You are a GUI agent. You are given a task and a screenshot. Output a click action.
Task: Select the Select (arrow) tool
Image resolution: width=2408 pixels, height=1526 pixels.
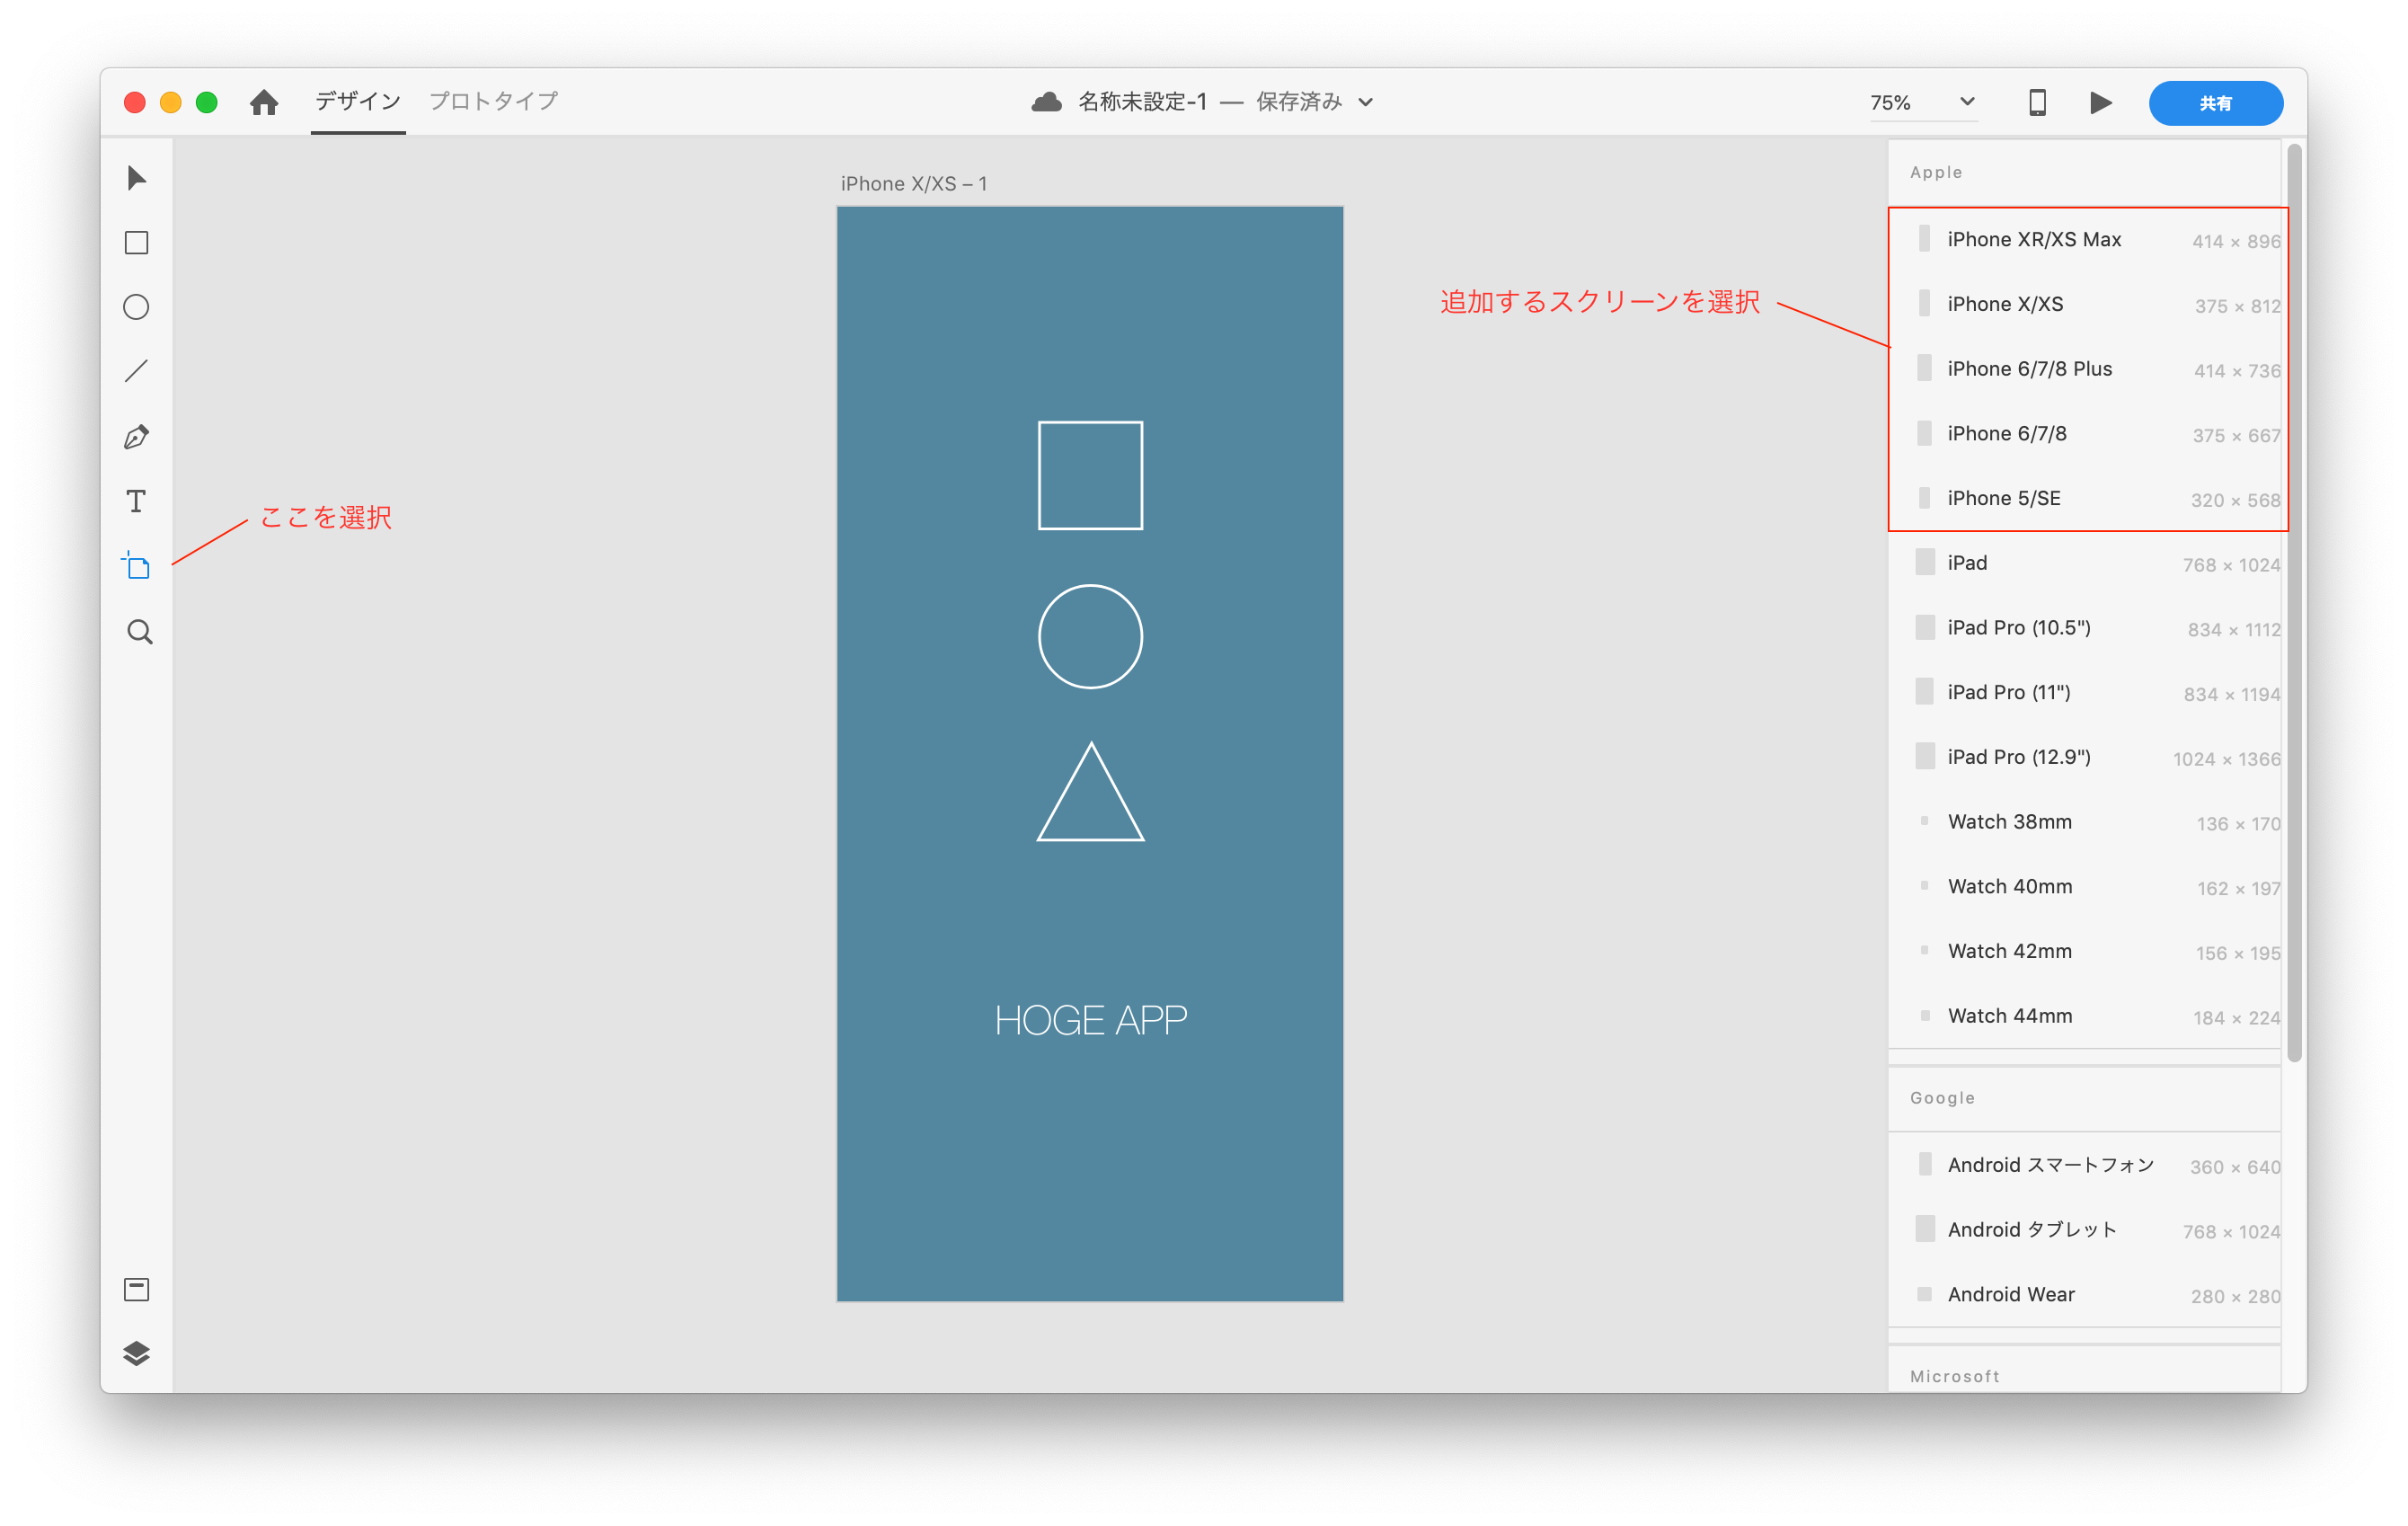point(137,178)
